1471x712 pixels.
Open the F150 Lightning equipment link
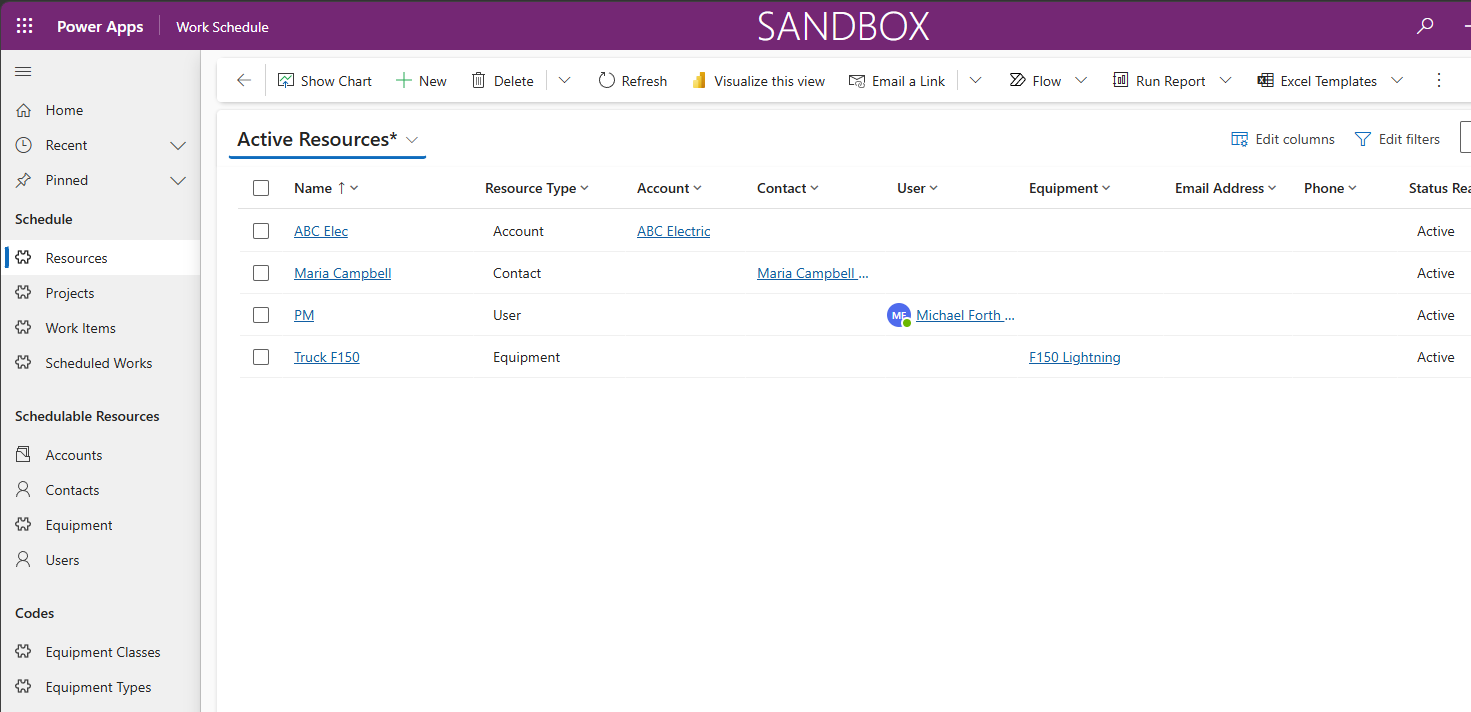pyautogui.click(x=1075, y=357)
